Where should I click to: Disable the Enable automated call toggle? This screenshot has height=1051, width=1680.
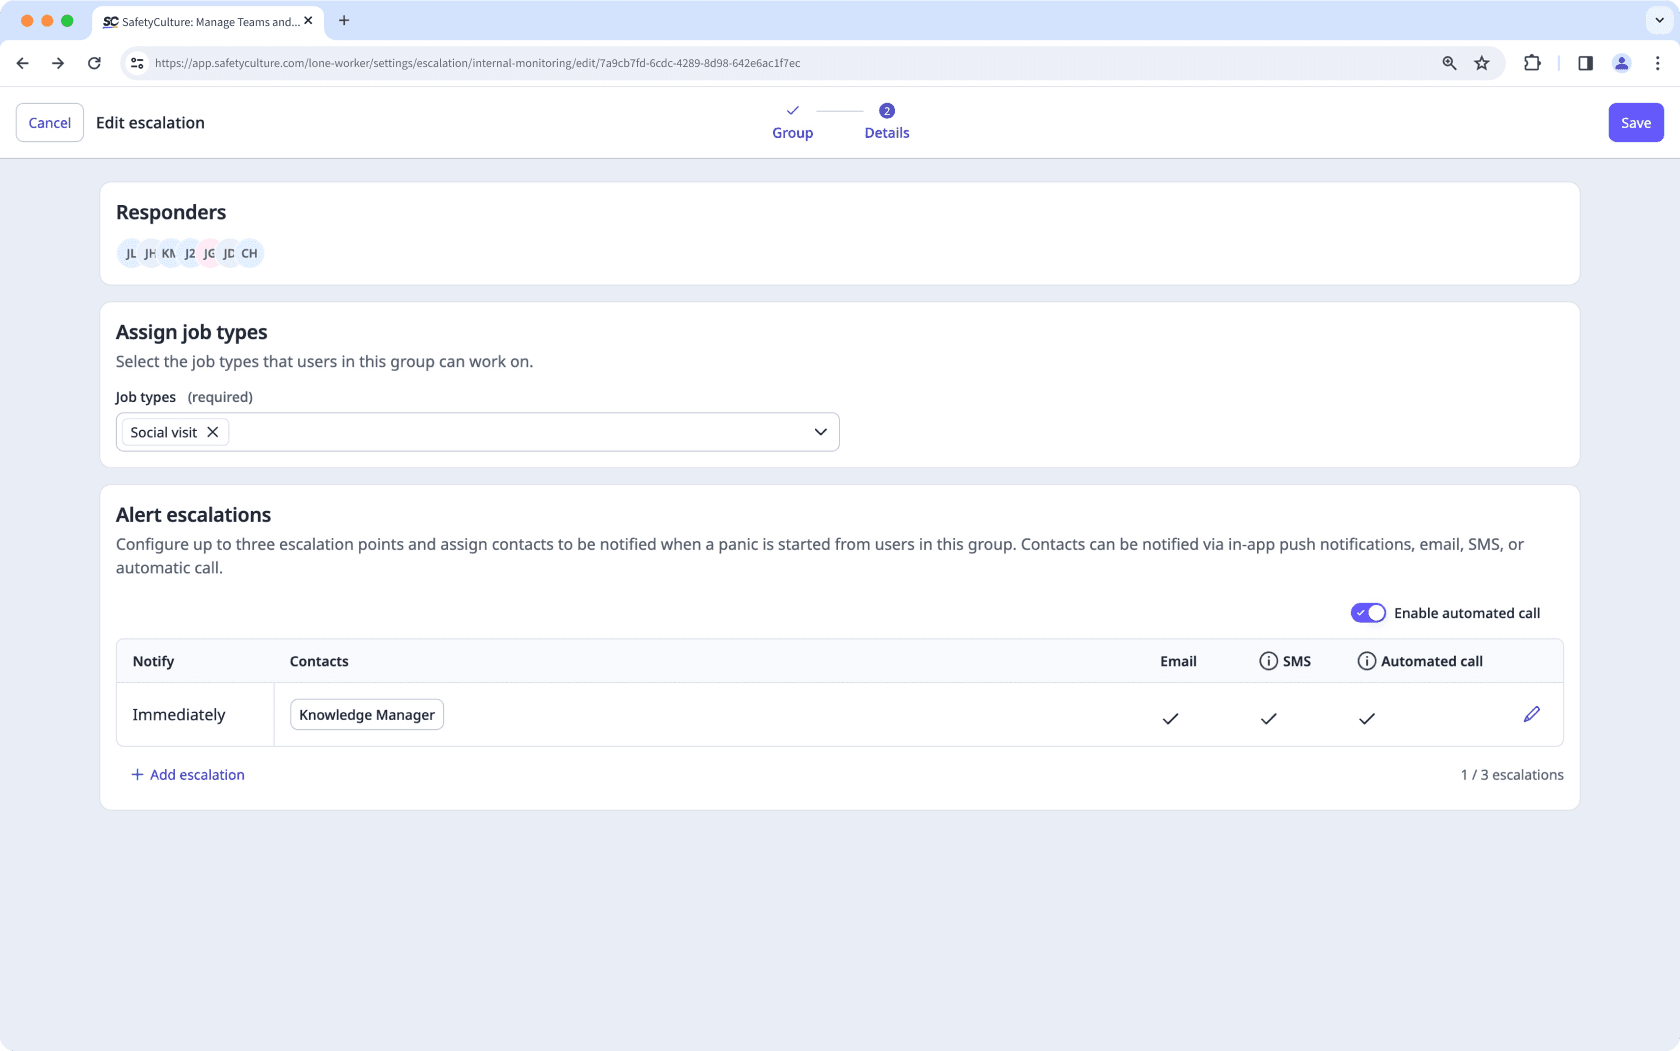click(1367, 612)
